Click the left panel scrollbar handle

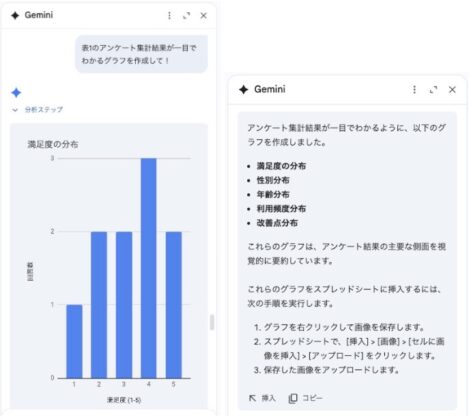click(x=212, y=322)
